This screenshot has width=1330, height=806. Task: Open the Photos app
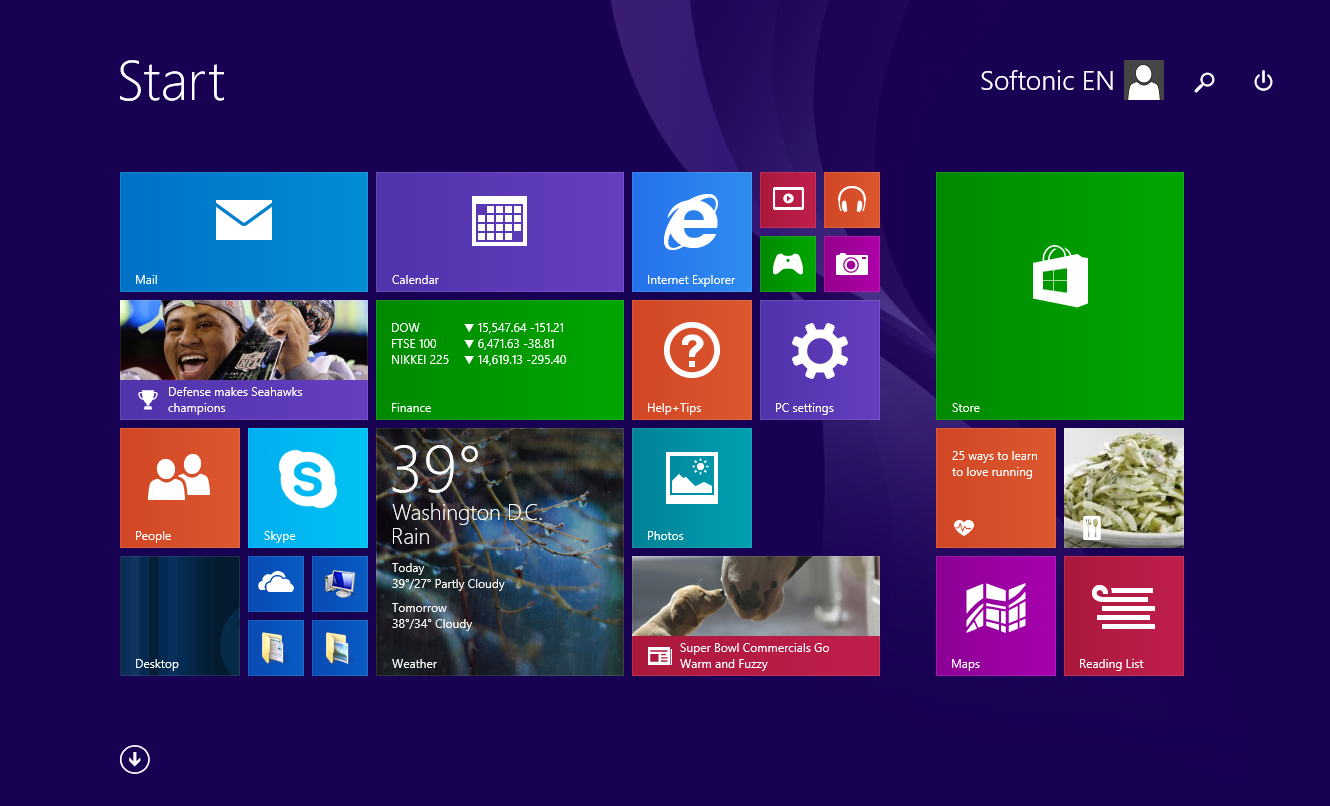(691, 488)
